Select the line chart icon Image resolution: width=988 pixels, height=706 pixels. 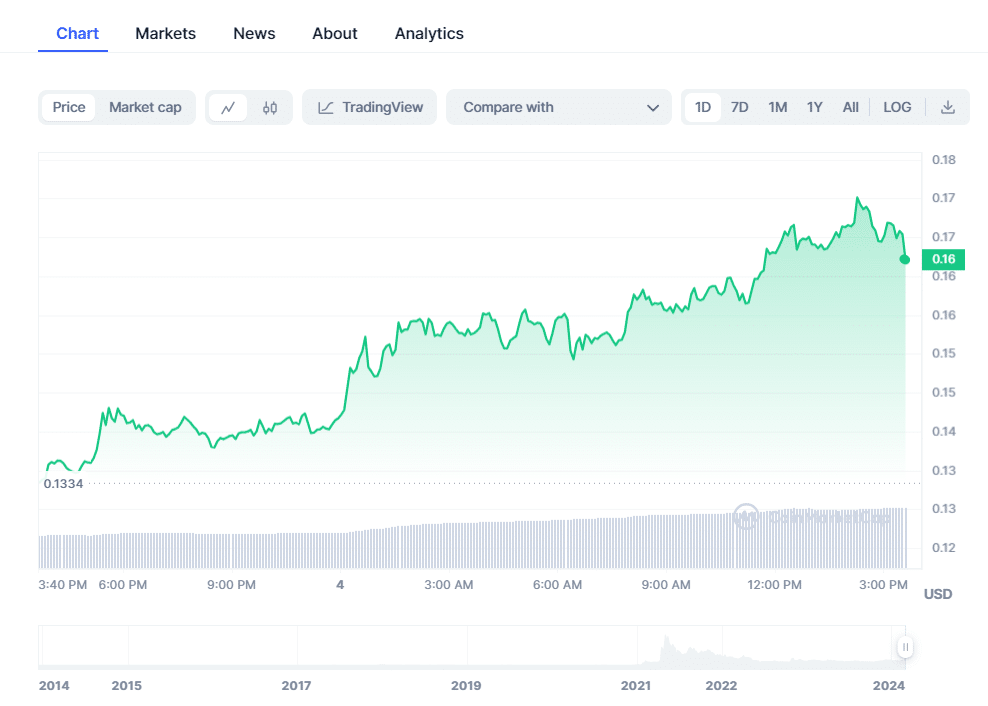pos(229,107)
